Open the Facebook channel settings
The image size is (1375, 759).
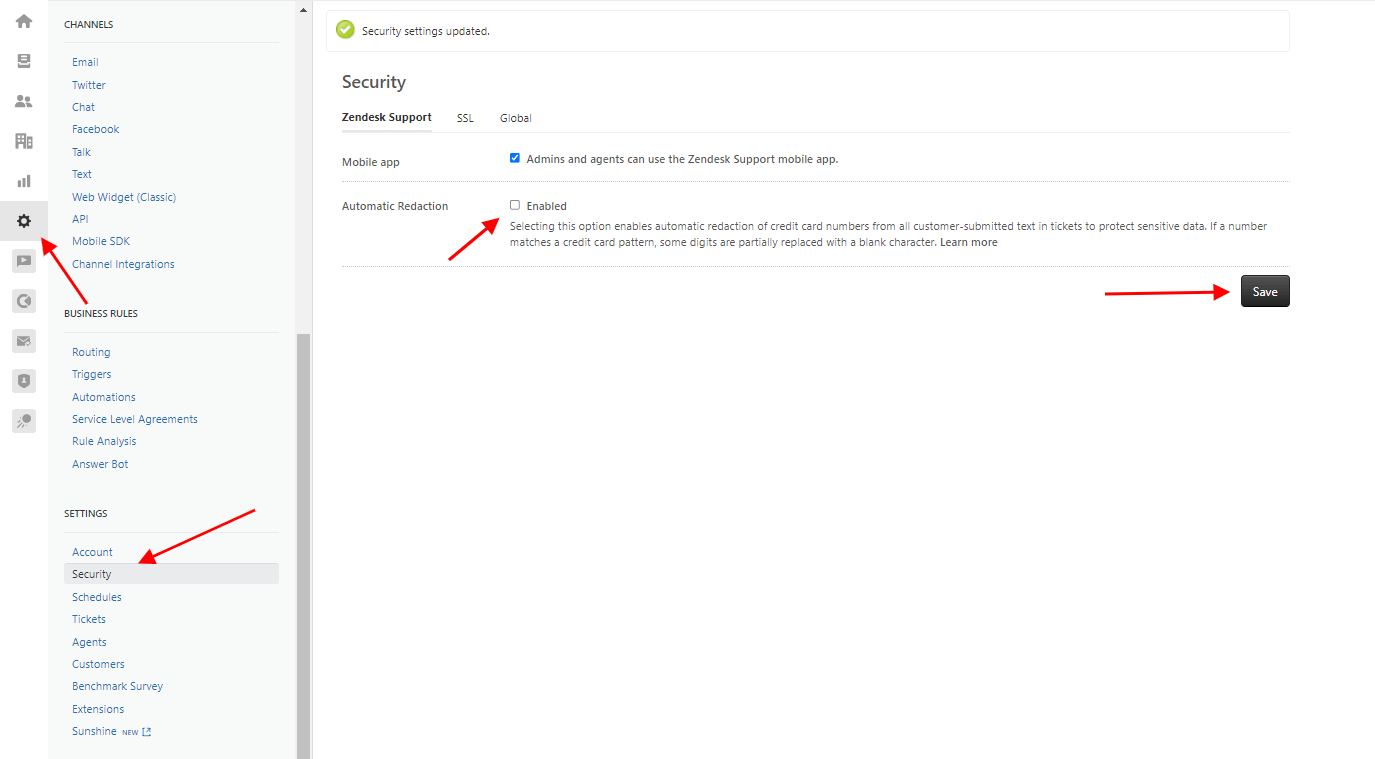pos(96,129)
